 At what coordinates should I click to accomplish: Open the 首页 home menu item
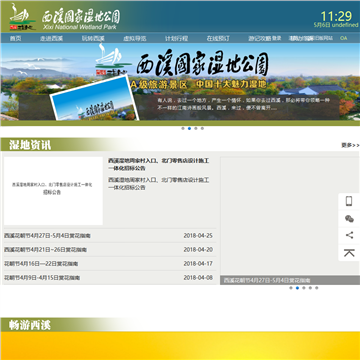(x=15, y=38)
